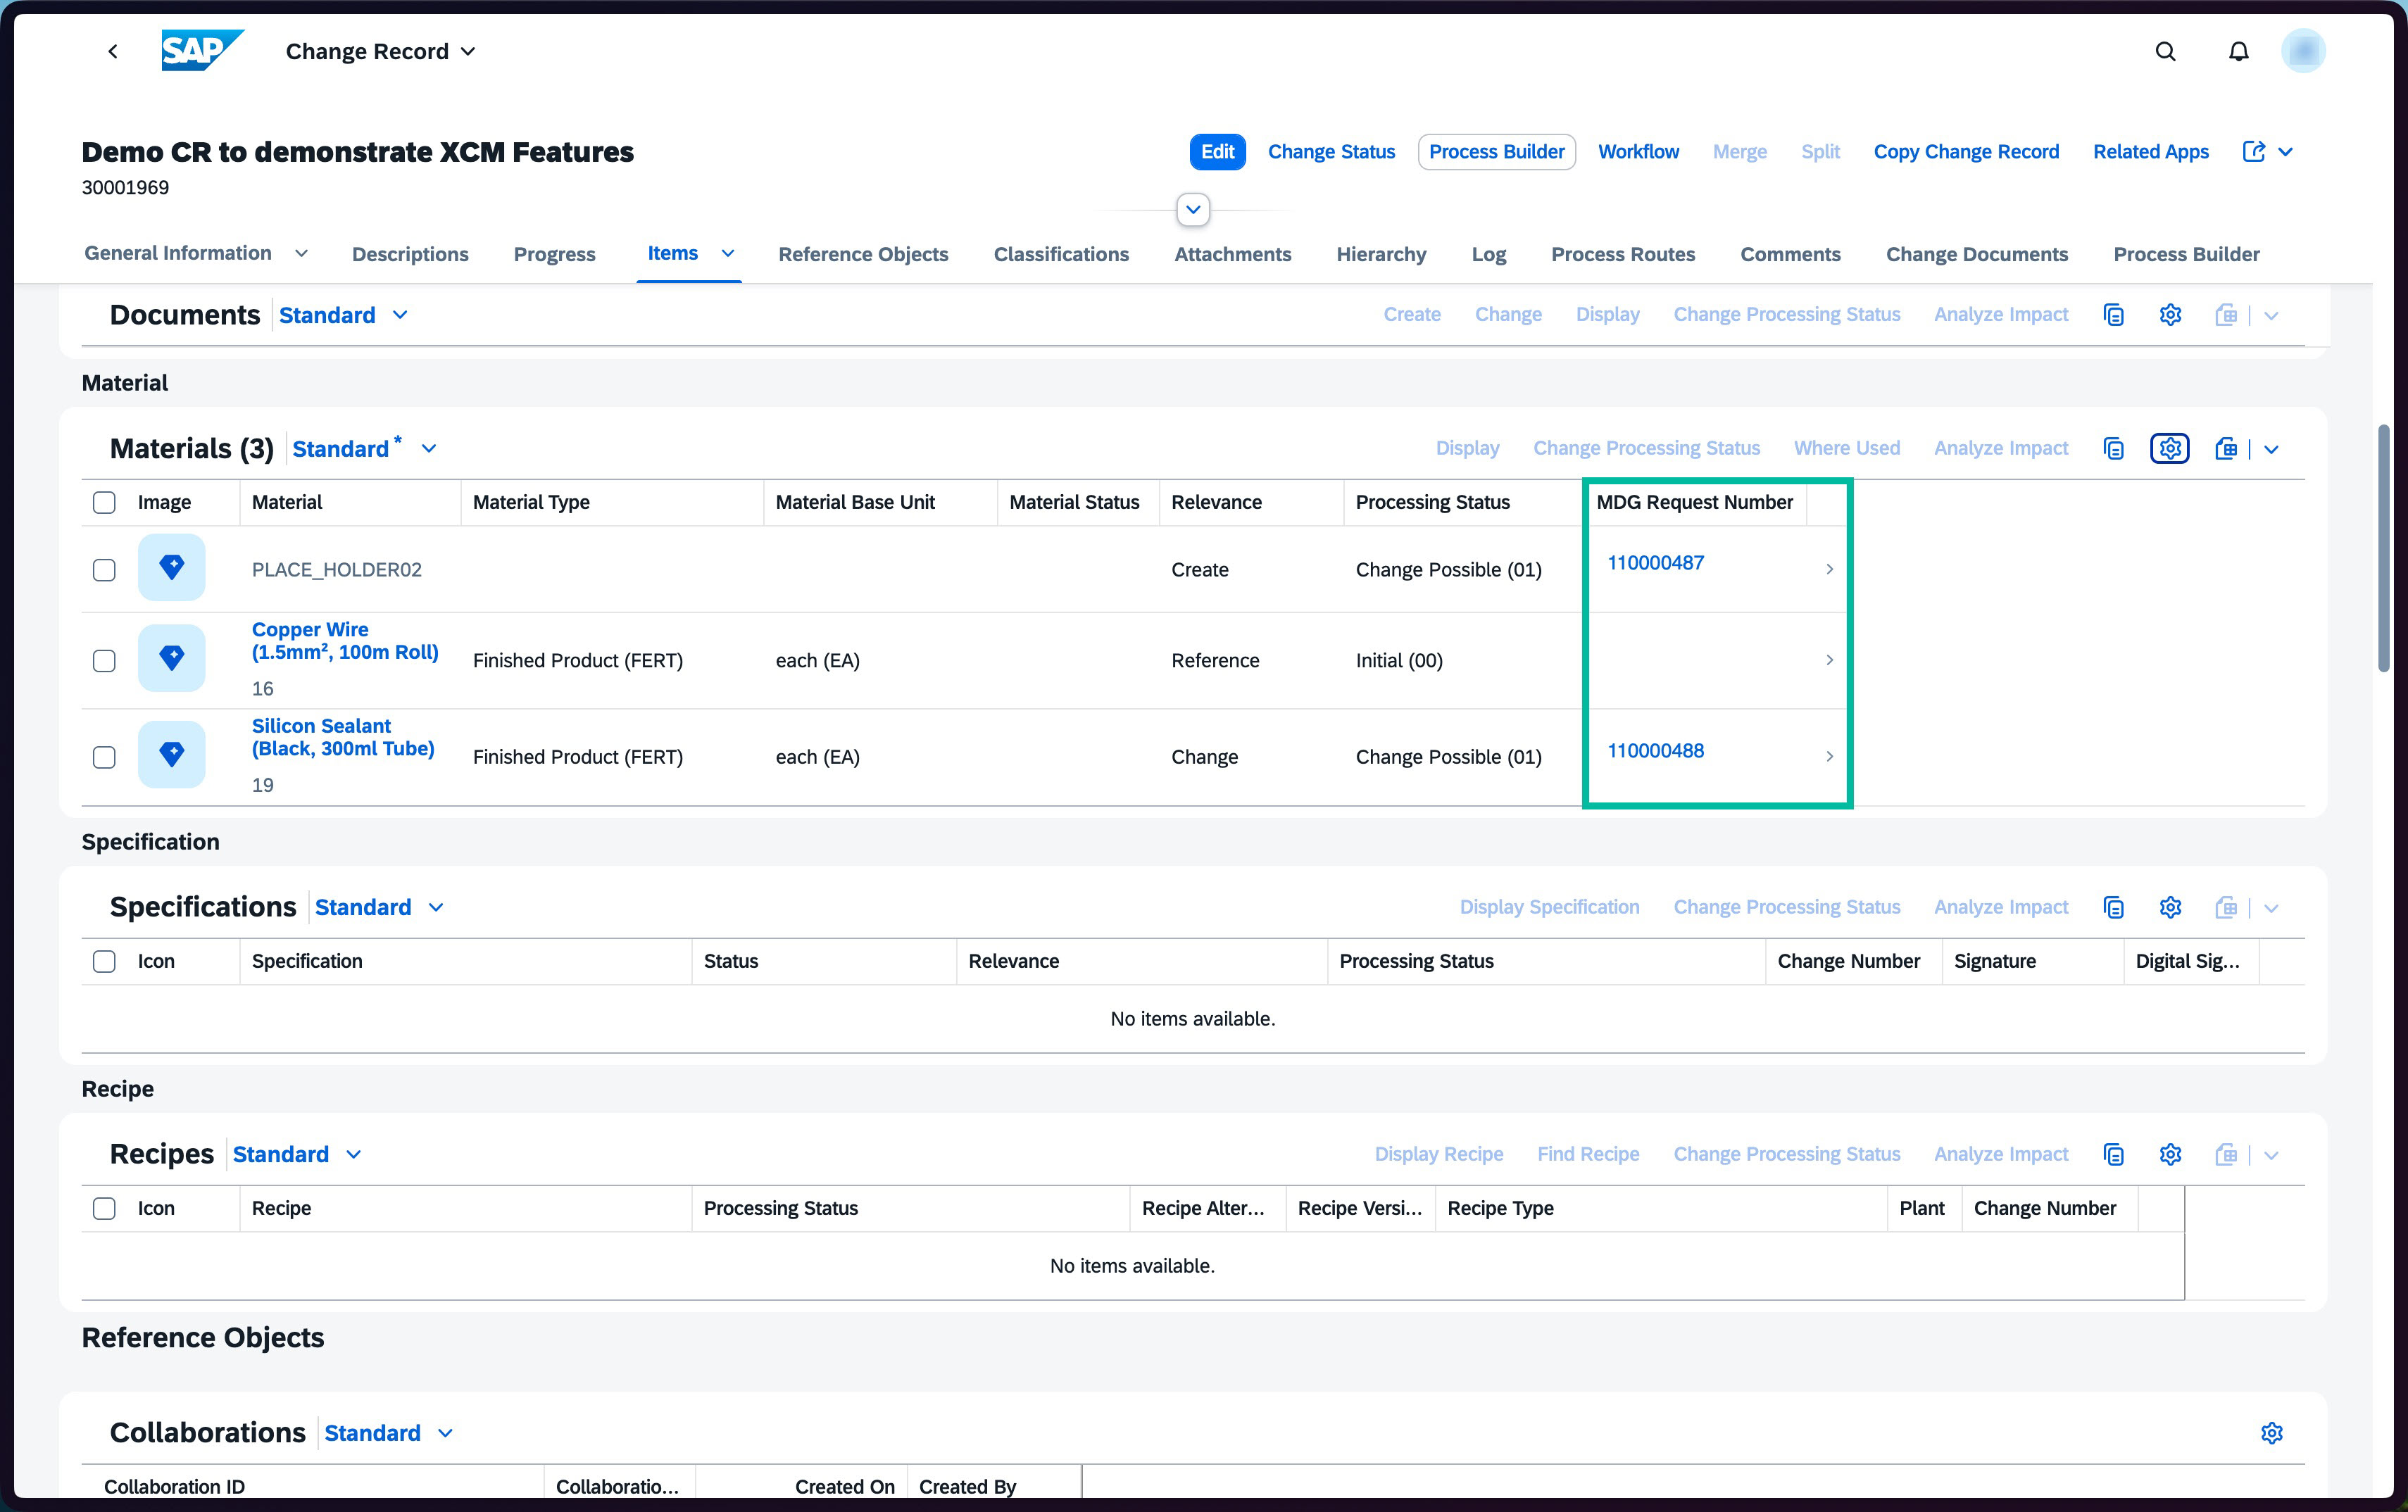The width and height of the screenshot is (2408, 1512).
Task: Copy the Materials table with the copy icon
Action: (x=2113, y=448)
